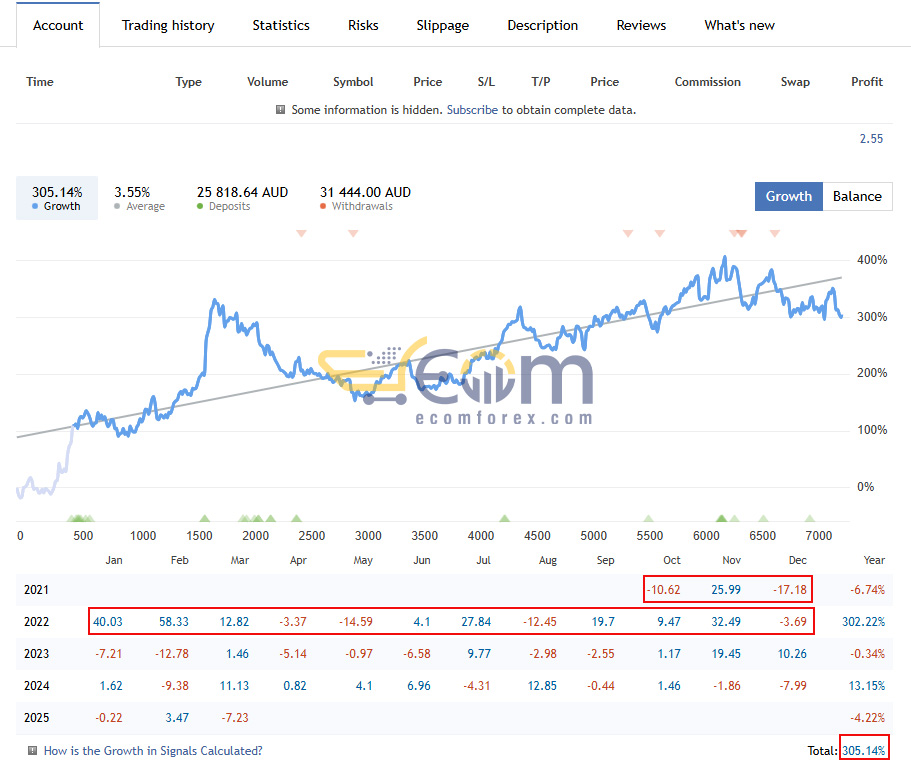
Task: Click the dark green deposit triangle near 6000
Action: pos(722,518)
